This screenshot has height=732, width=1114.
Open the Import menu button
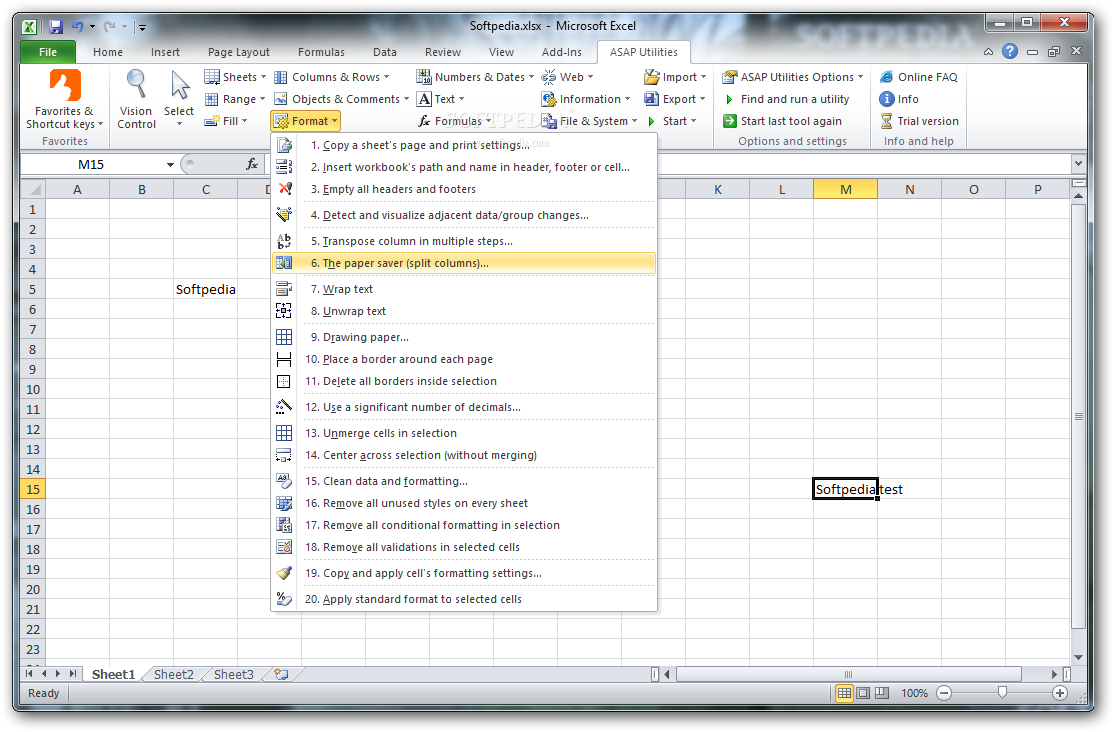tap(675, 77)
